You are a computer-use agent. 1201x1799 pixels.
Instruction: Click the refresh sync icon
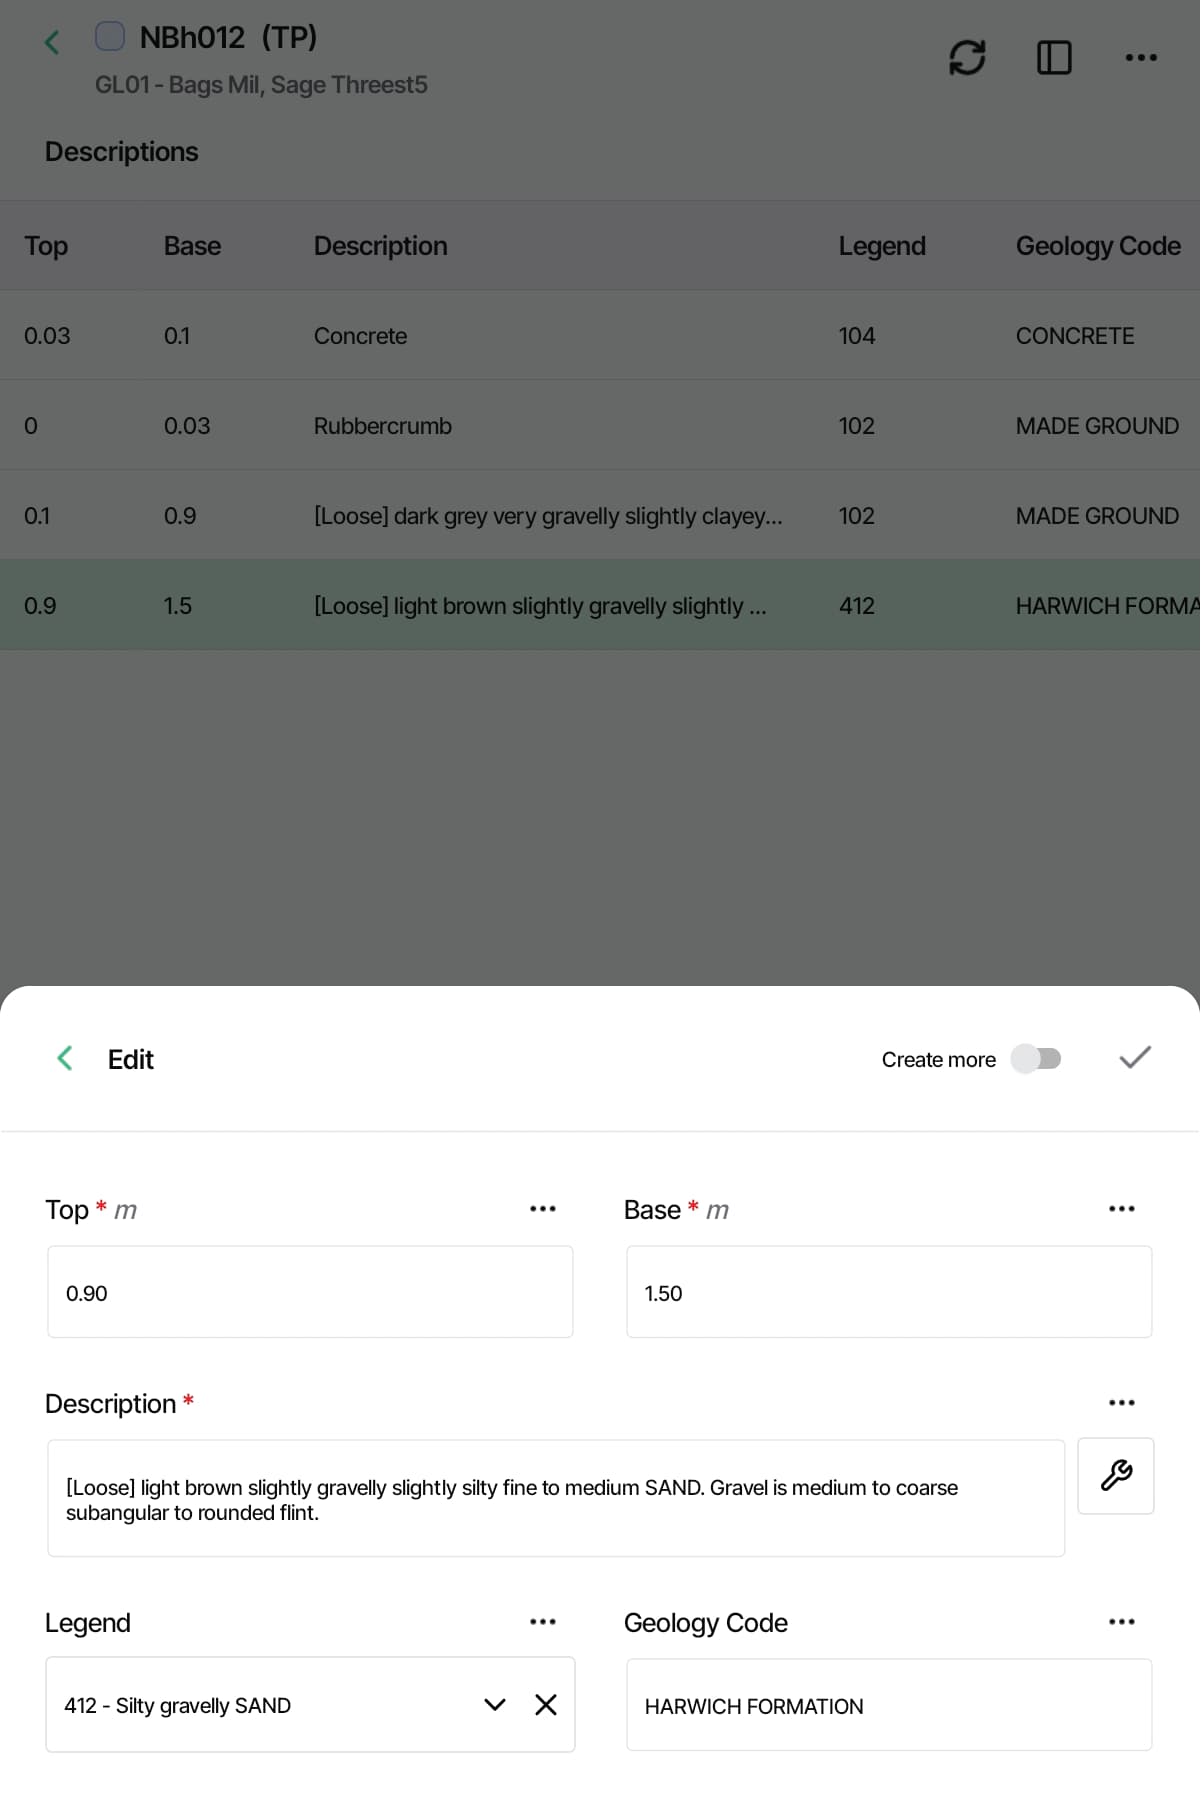(x=967, y=57)
